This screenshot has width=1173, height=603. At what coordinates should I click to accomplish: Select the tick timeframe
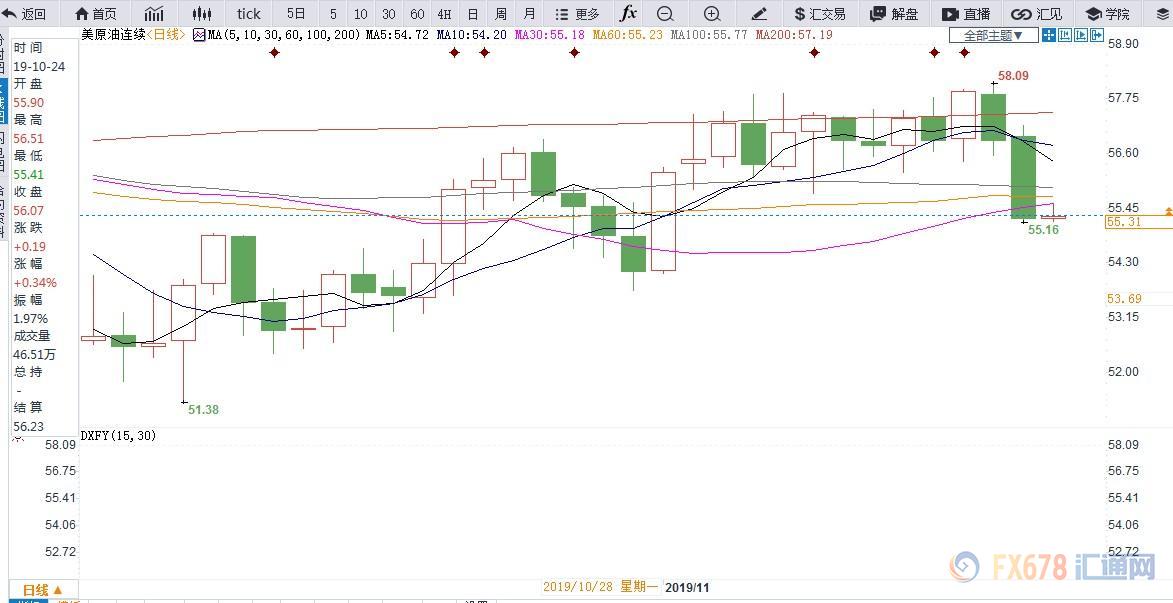tap(248, 13)
